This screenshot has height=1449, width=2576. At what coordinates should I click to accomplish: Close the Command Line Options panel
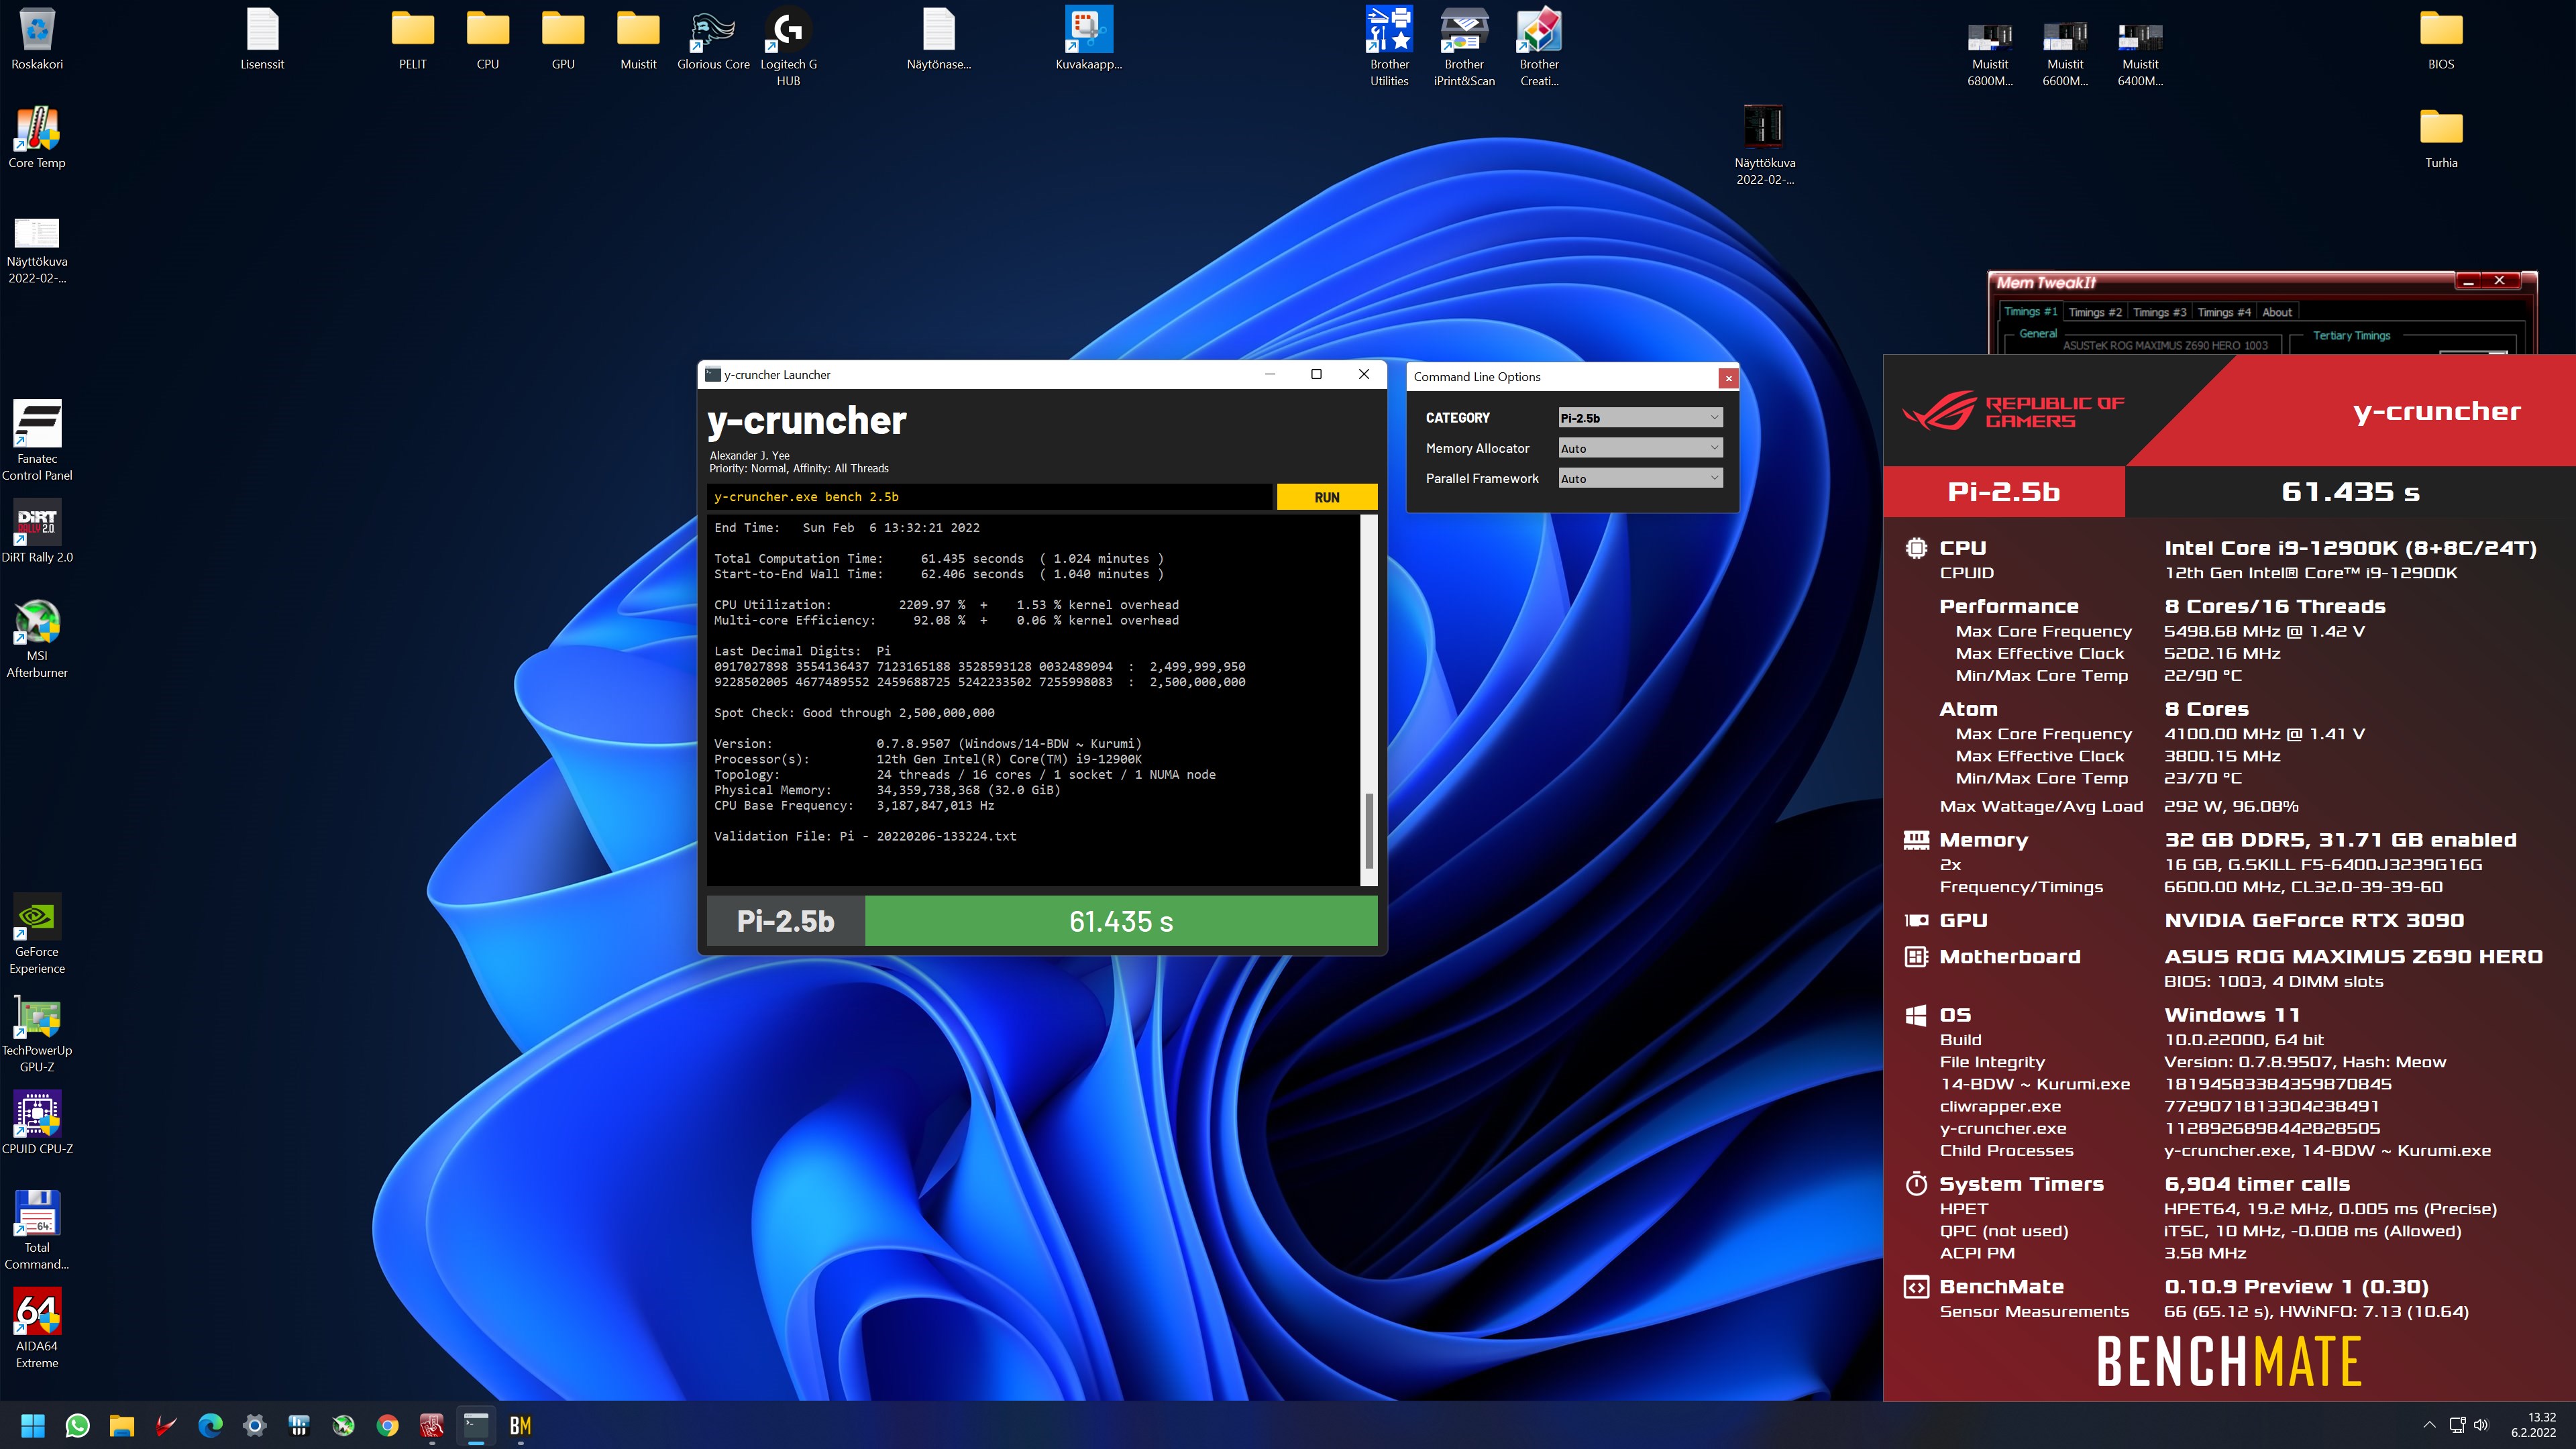pos(1728,378)
